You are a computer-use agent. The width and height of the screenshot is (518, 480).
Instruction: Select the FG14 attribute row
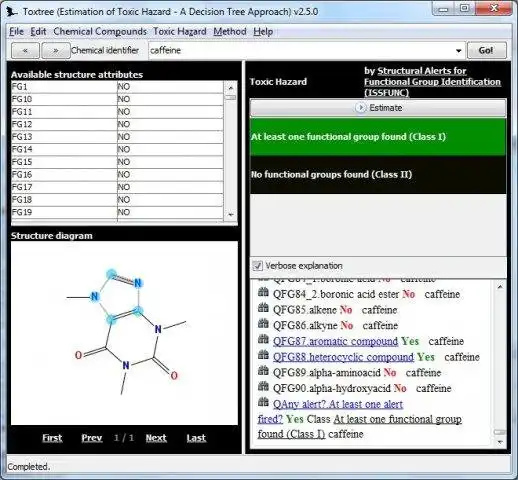point(117,149)
